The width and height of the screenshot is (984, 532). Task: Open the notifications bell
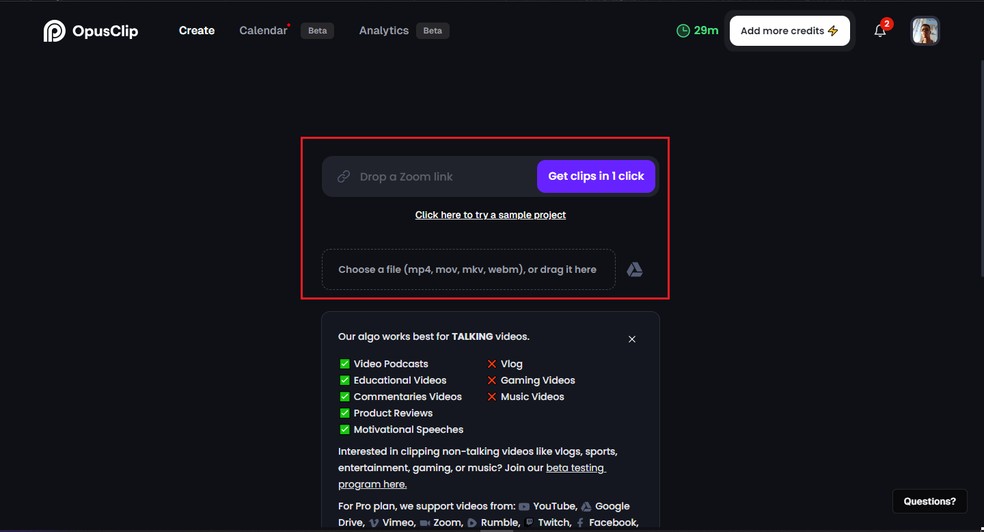point(880,31)
